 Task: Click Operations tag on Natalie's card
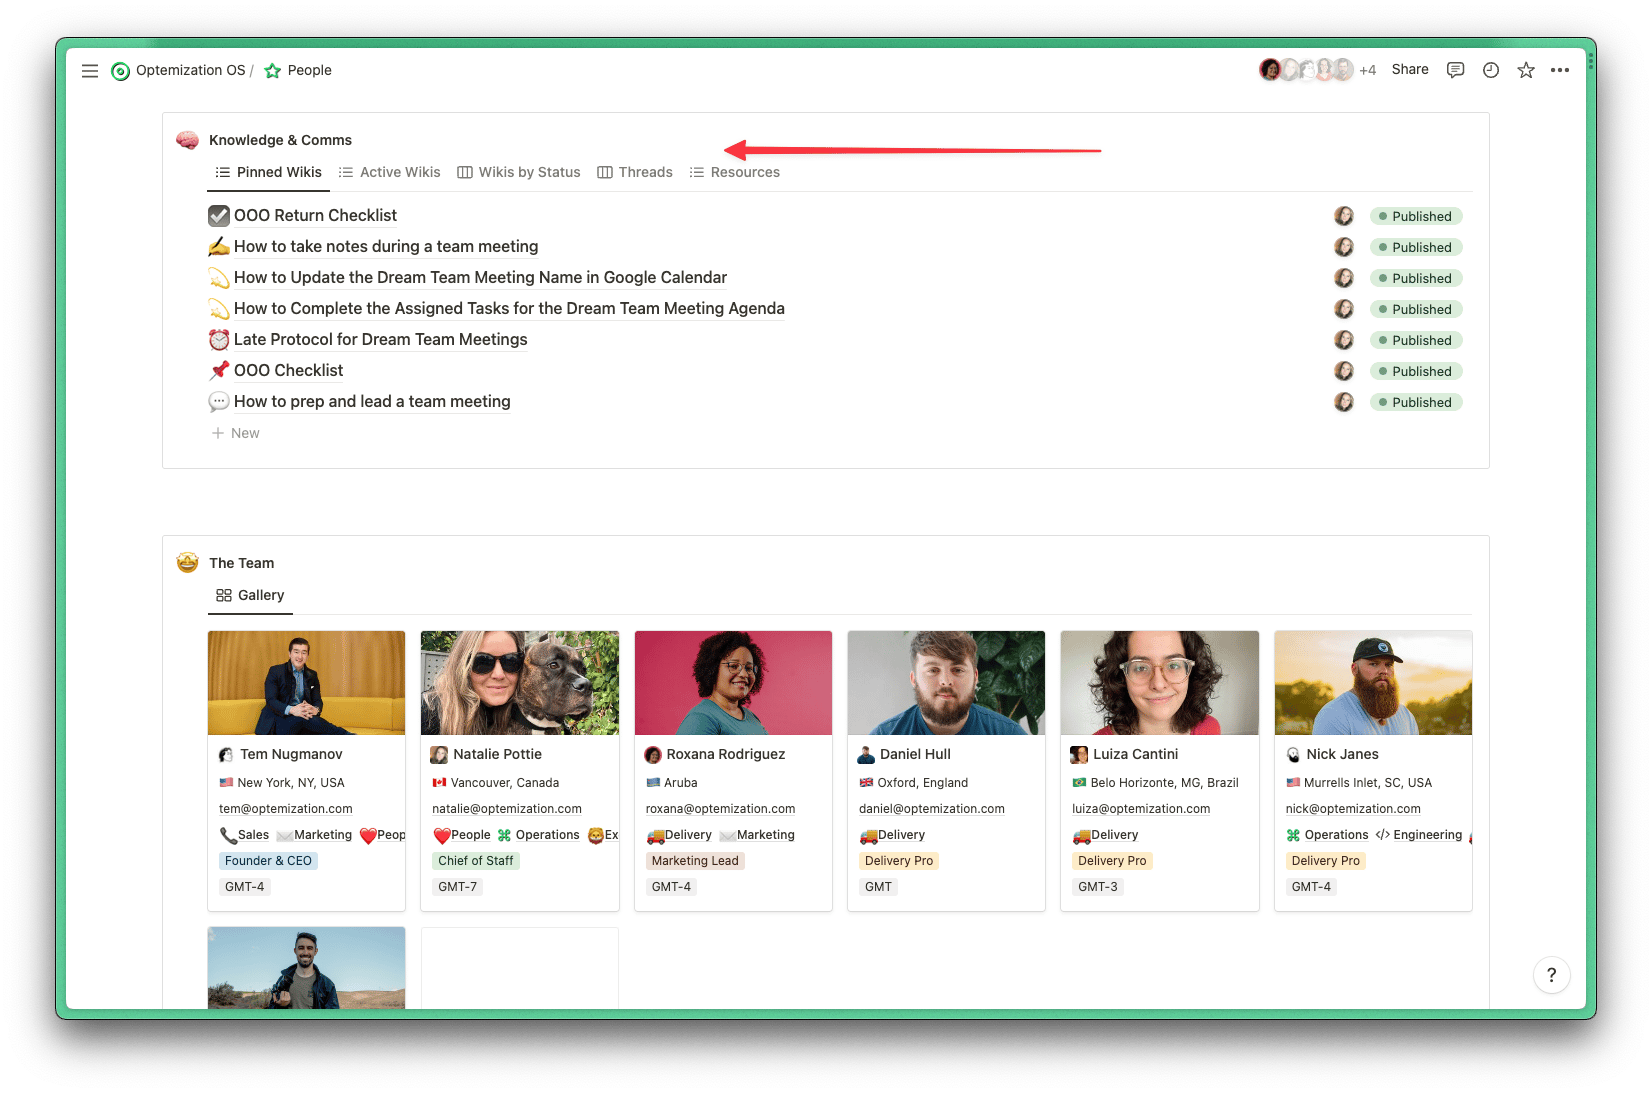coord(539,835)
